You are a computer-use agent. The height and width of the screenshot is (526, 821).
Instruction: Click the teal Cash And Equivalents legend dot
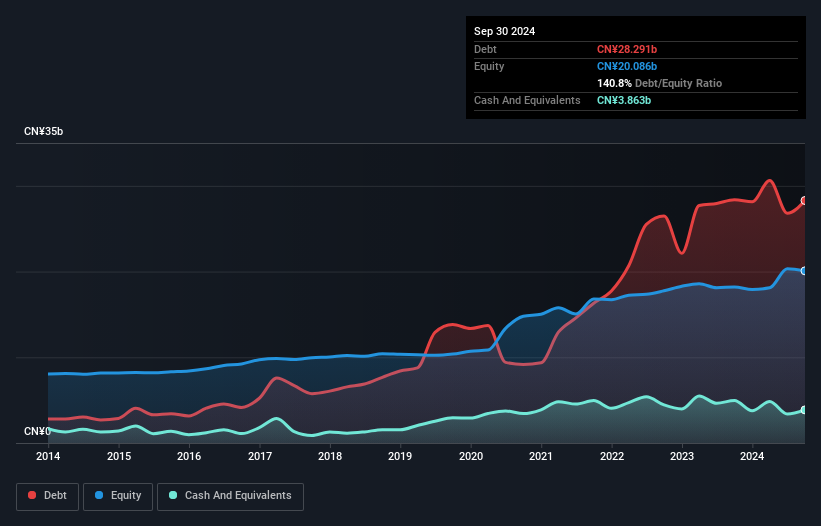coord(173,495)
